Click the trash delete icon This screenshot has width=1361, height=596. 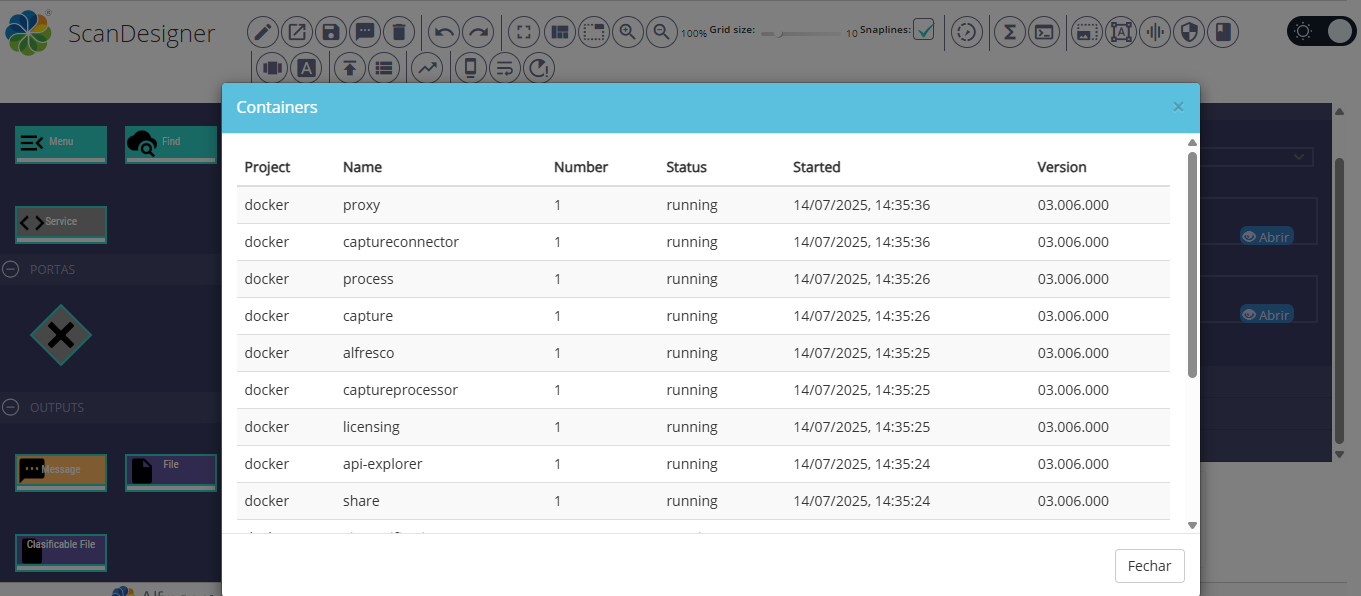[399, 32]
